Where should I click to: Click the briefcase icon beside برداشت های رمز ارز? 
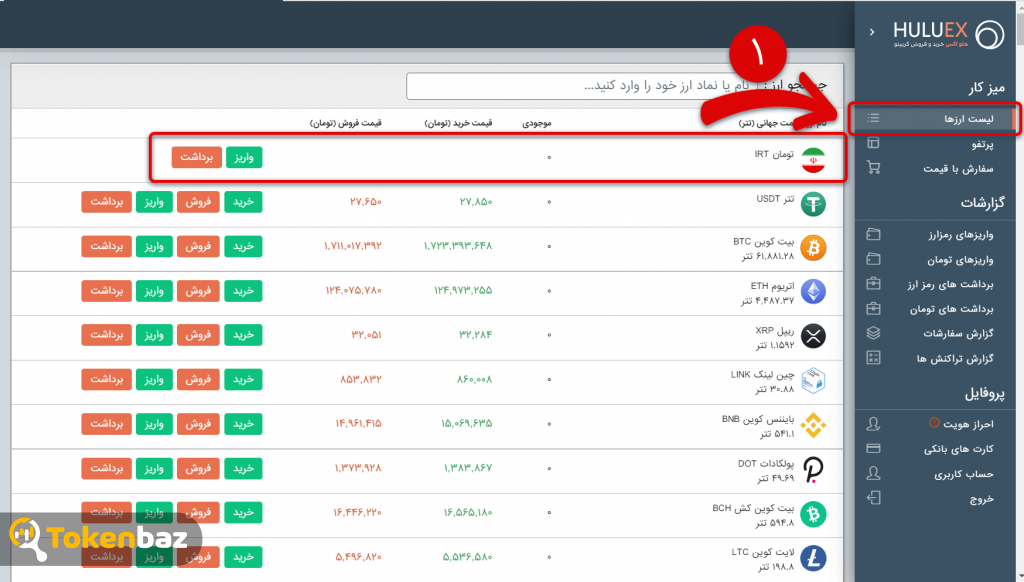coord(873,283)
